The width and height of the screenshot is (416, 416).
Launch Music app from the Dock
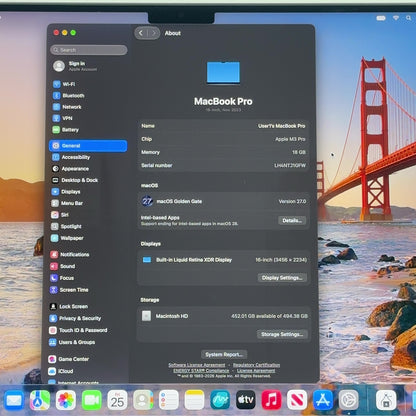click(271, 400)
